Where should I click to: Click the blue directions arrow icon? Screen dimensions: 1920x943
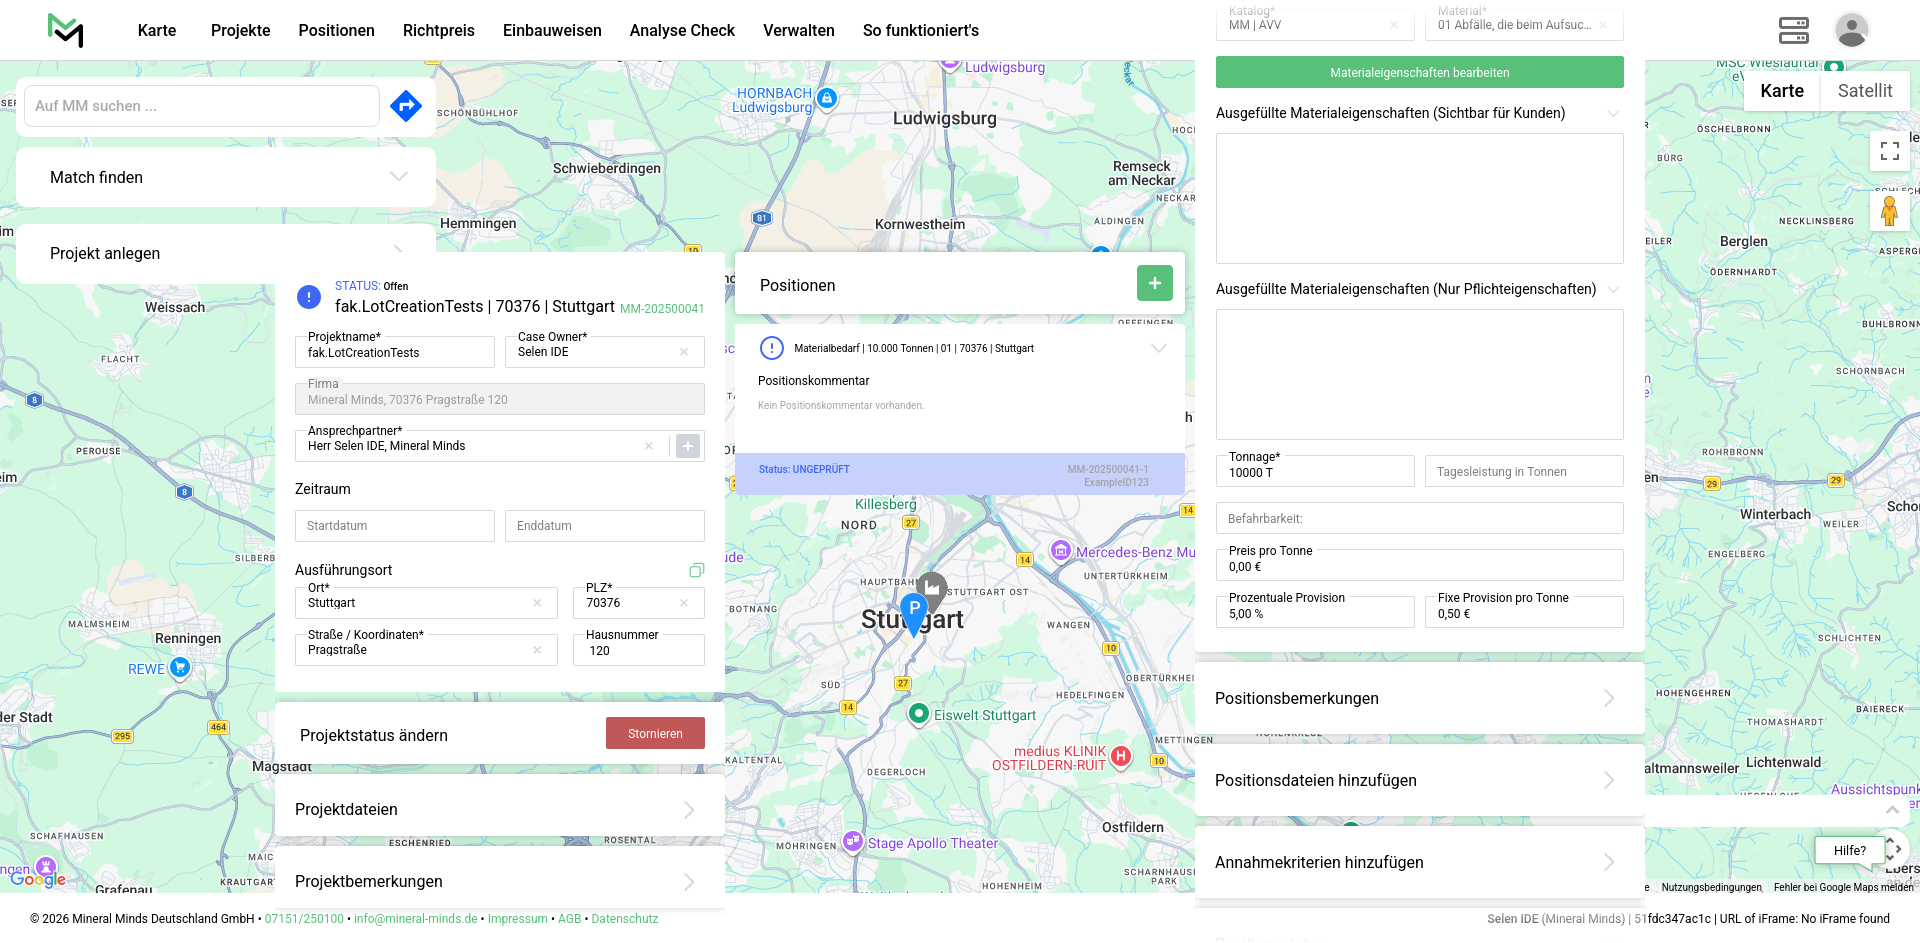click(405, 106)
